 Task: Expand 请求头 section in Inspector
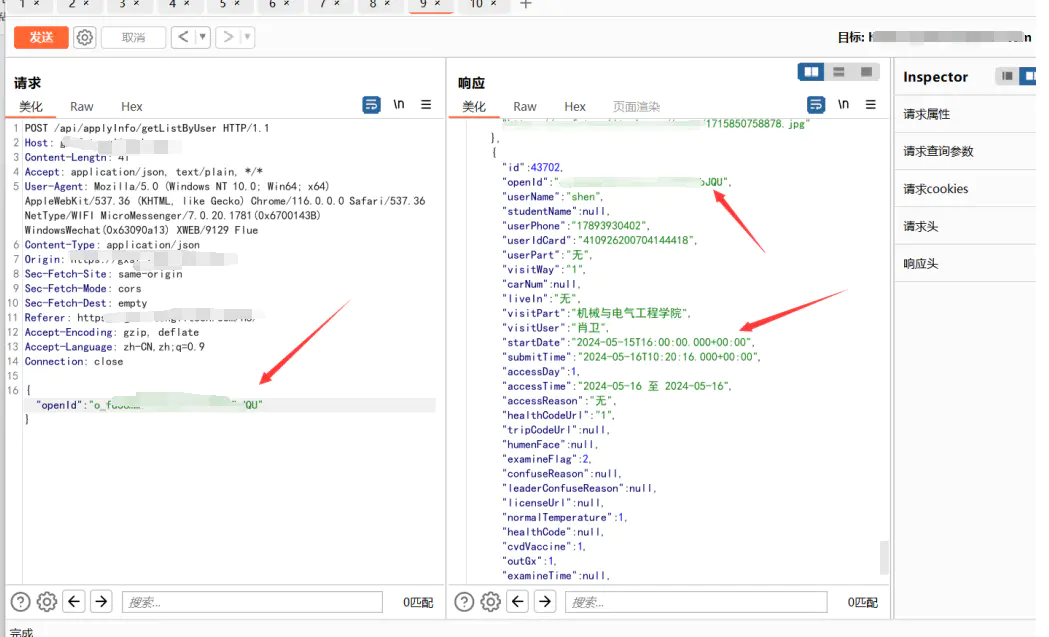pos(965,227)
